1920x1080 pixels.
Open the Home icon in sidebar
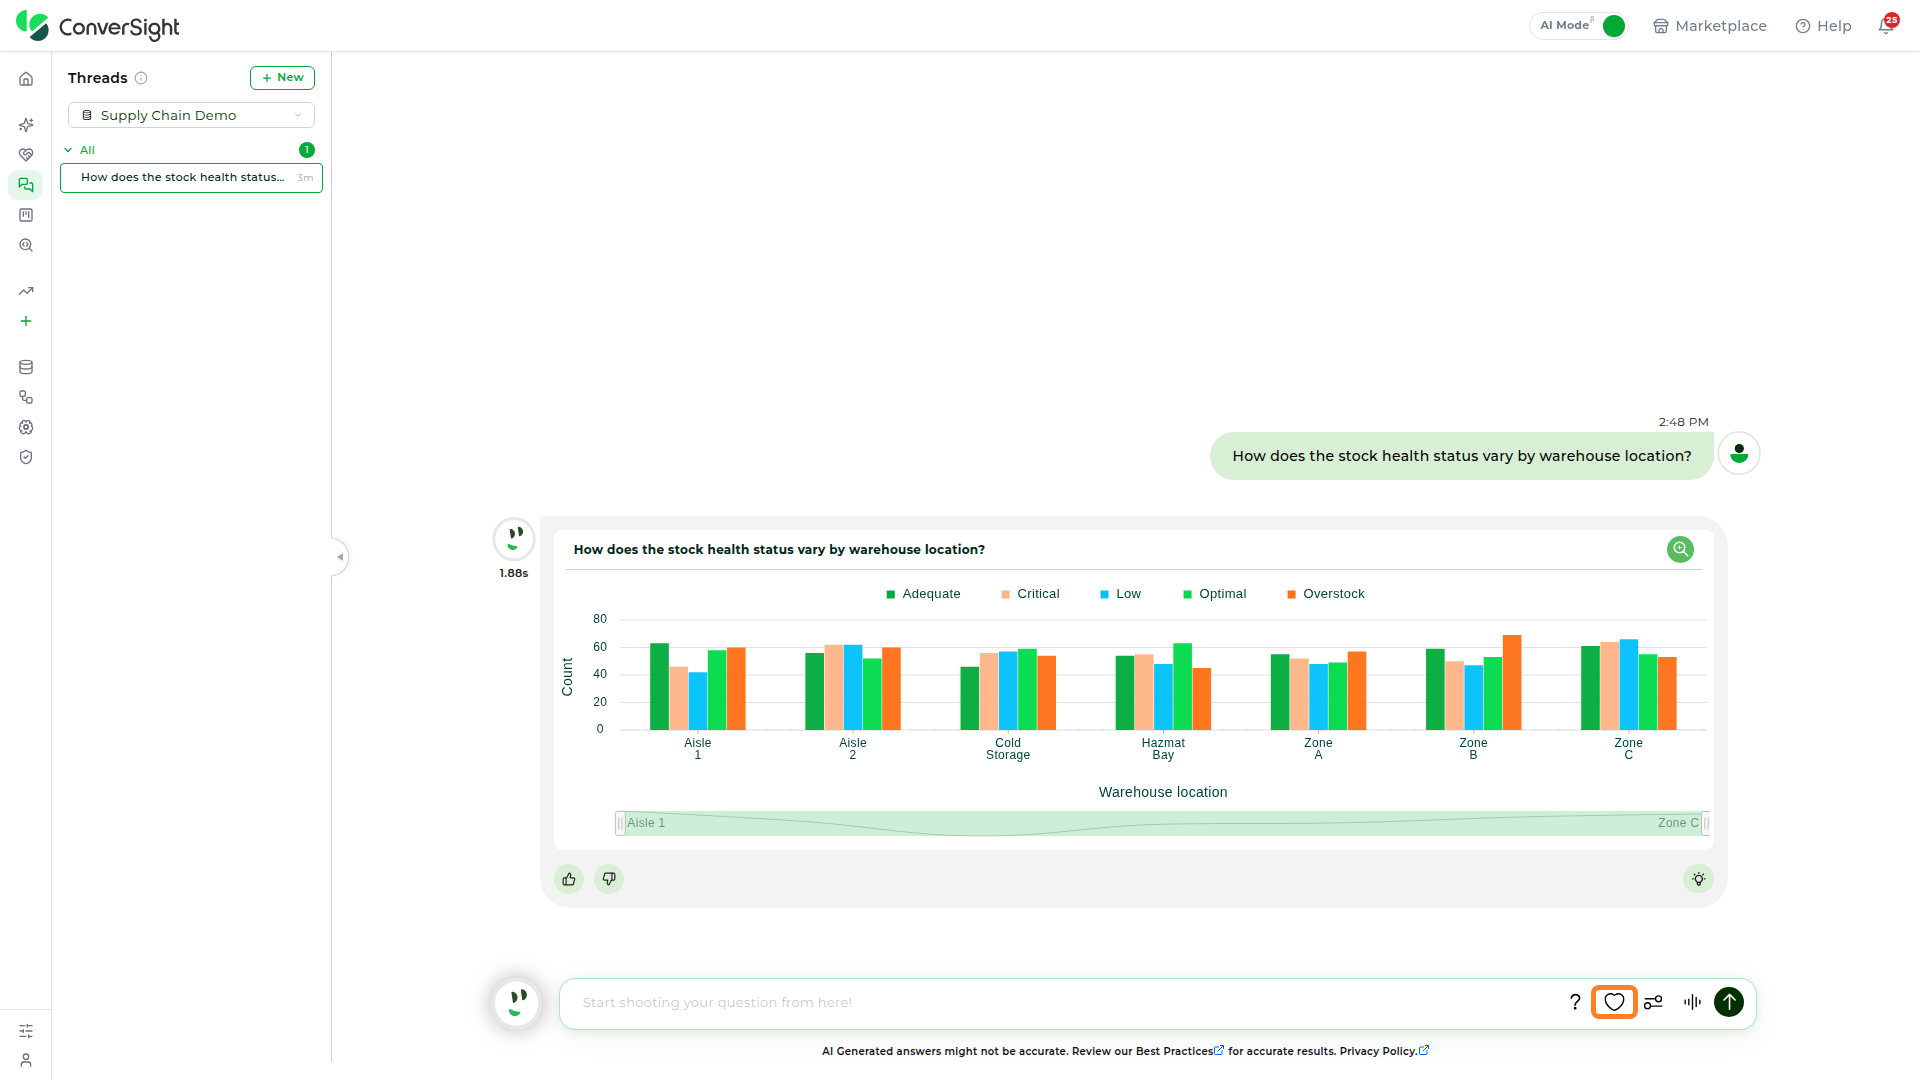26,79
